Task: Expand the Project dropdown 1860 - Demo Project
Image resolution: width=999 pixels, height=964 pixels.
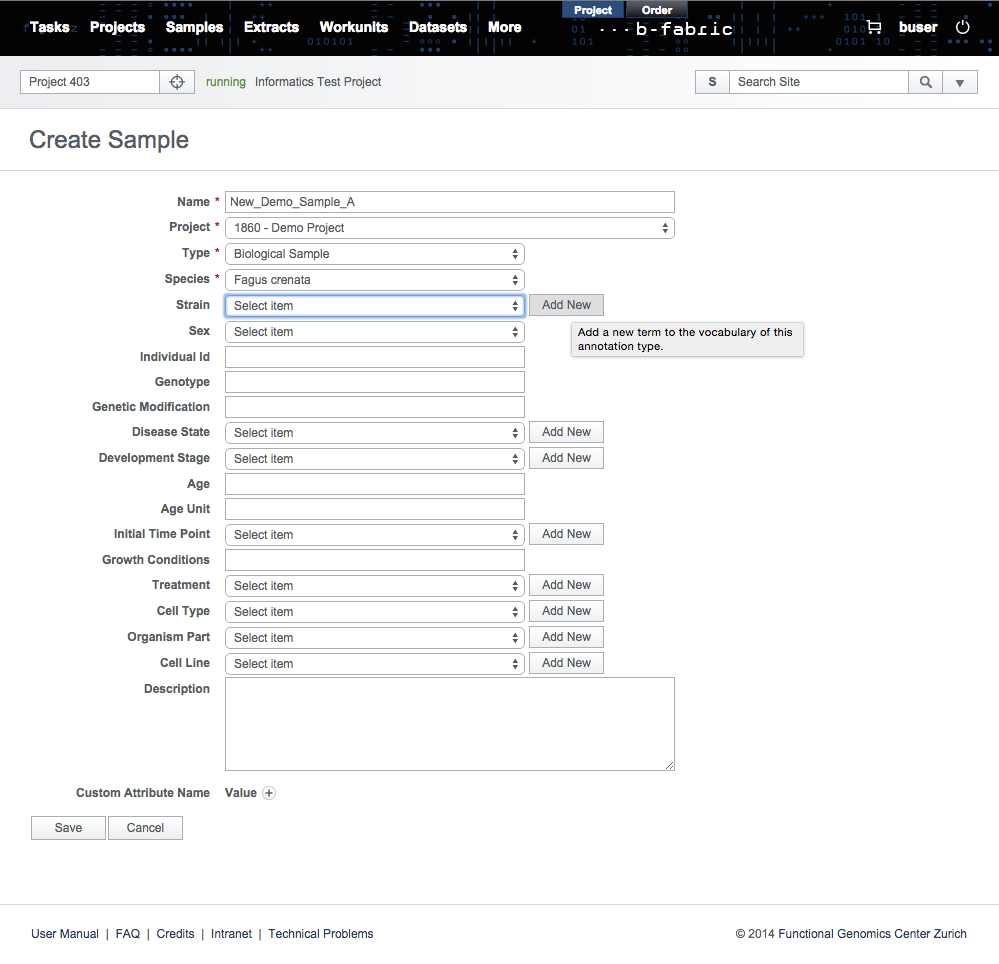Action: click(x=450, y=228)
